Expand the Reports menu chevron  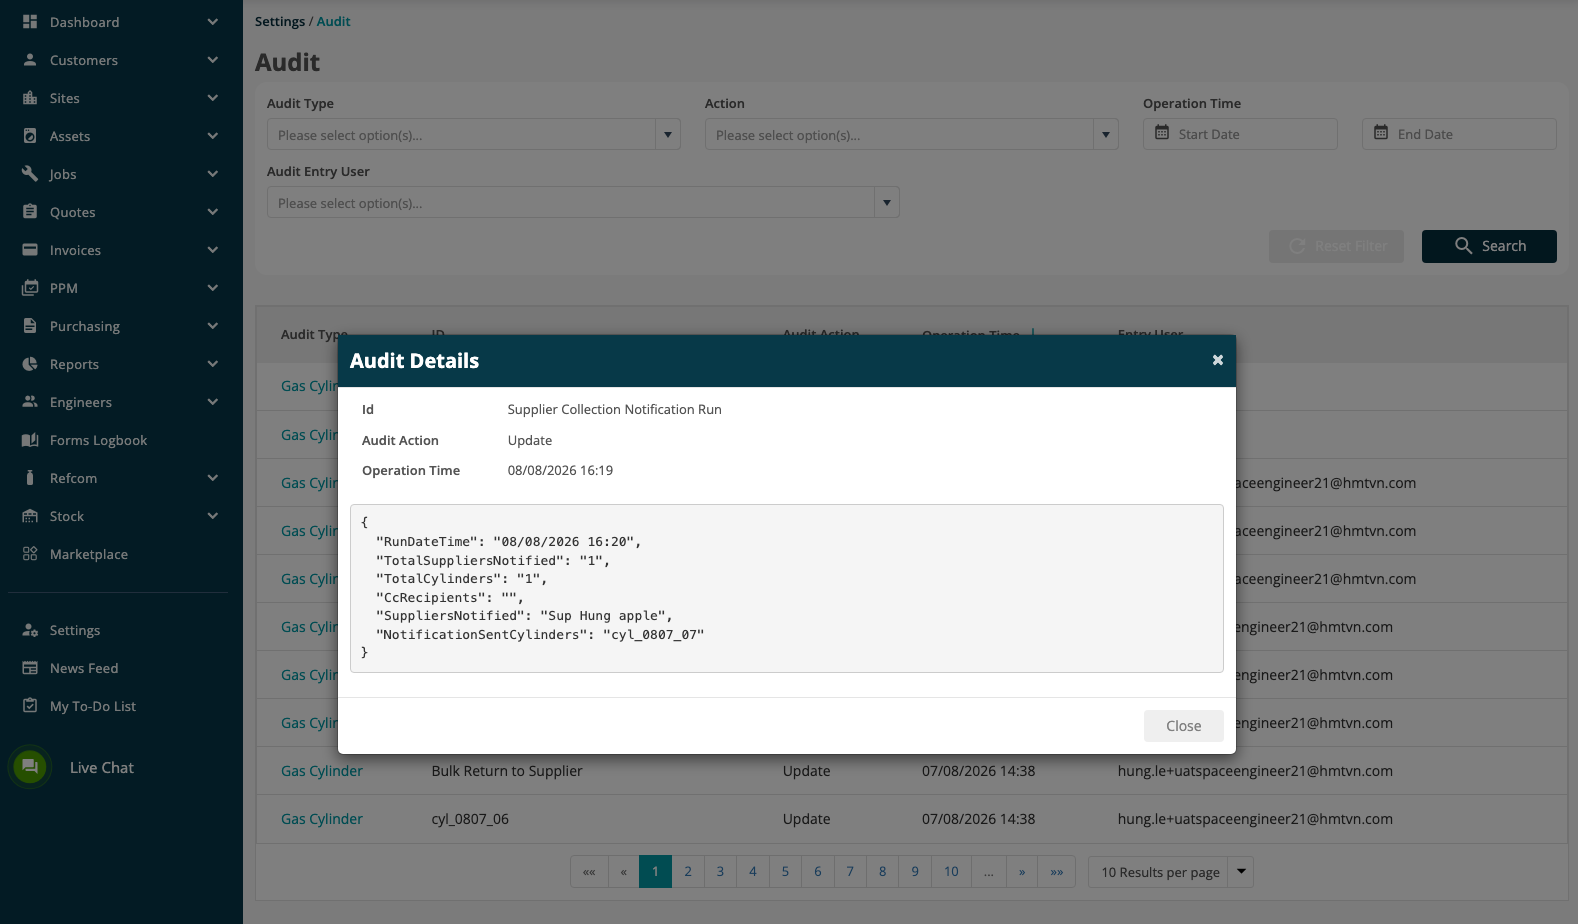[x=212, y=363]
